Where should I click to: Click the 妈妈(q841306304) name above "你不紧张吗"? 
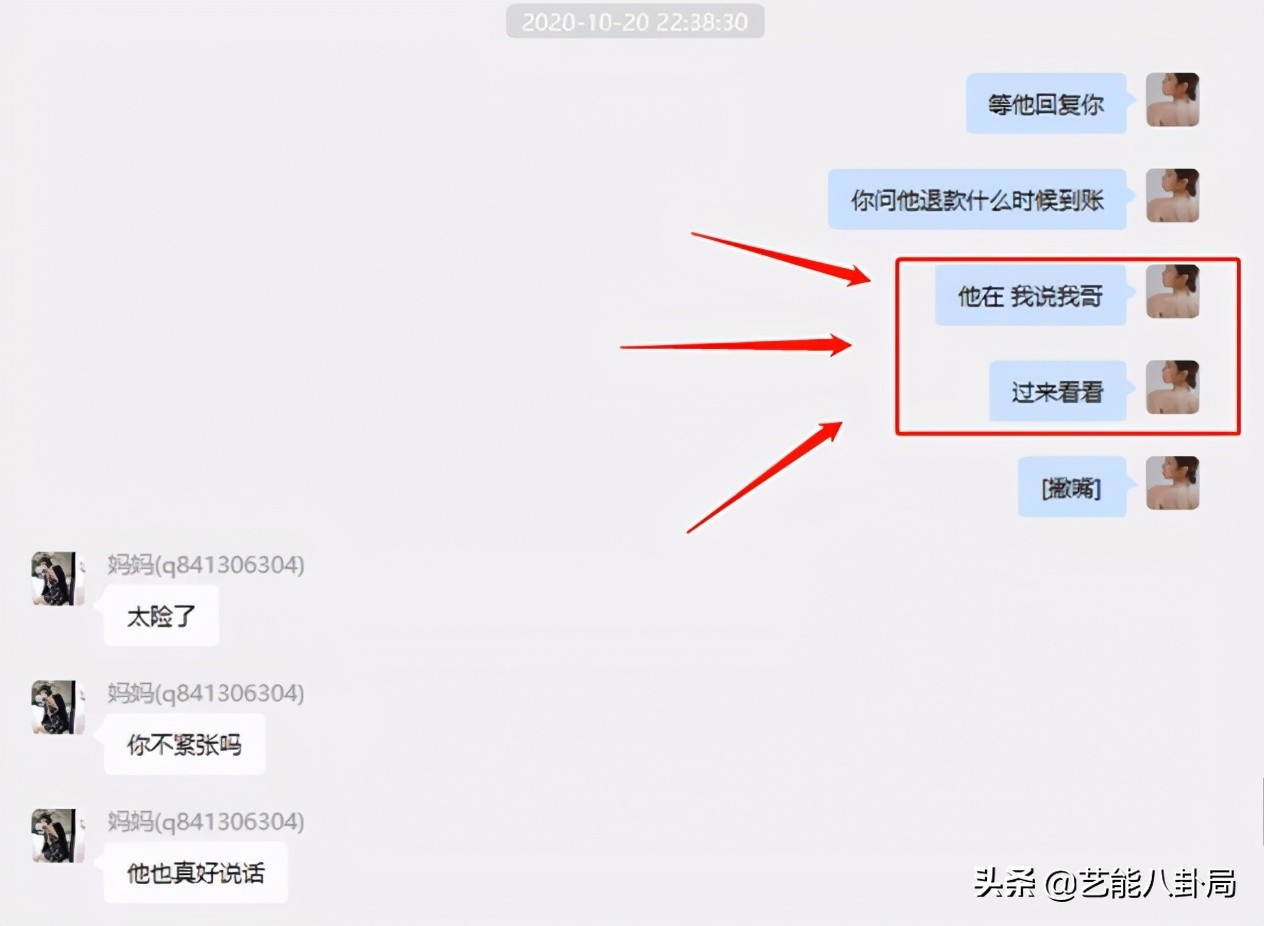pyautogui.click(x=206, y=693)
